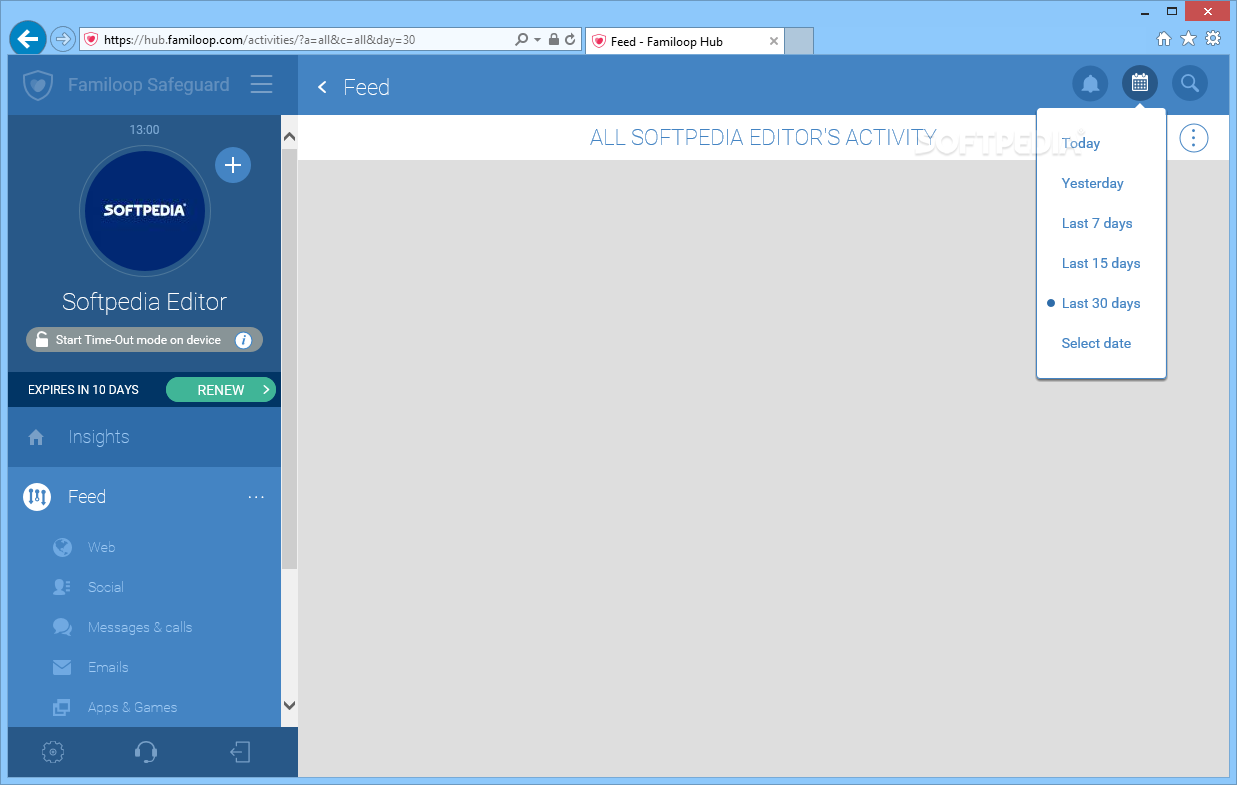Viewport: 1237px width, 785px height.
Task: Choose Last 30 days filter
Action: [x=1101, y=303]
